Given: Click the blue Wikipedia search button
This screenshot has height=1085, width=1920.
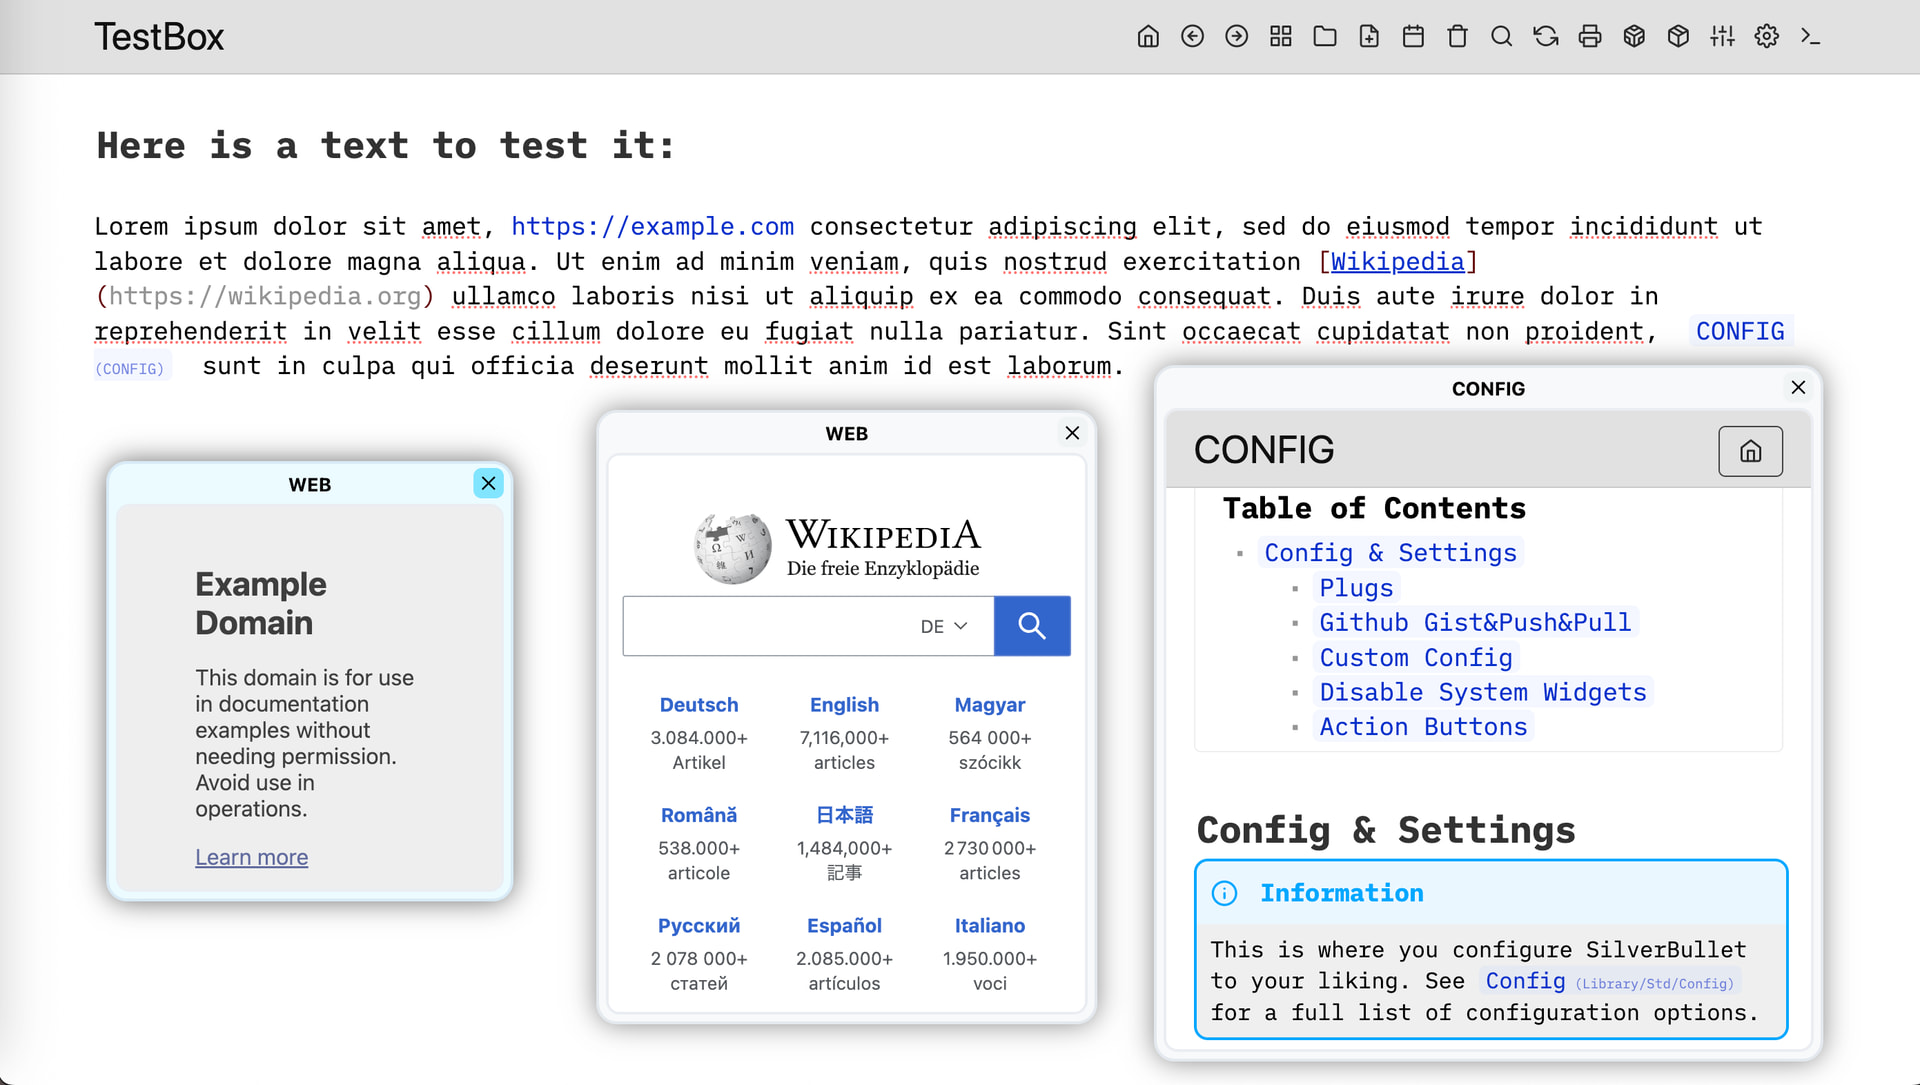Looking at the screenshot, I should (x=1032, y=626).
